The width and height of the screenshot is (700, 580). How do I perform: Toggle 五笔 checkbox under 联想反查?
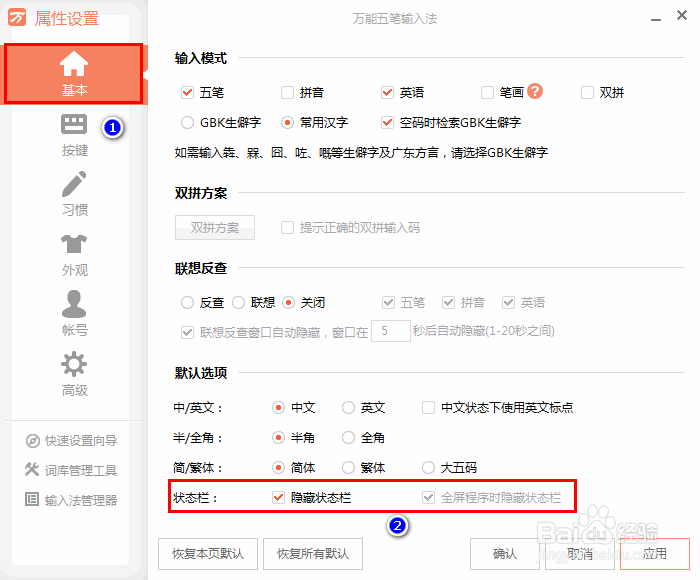388,303
